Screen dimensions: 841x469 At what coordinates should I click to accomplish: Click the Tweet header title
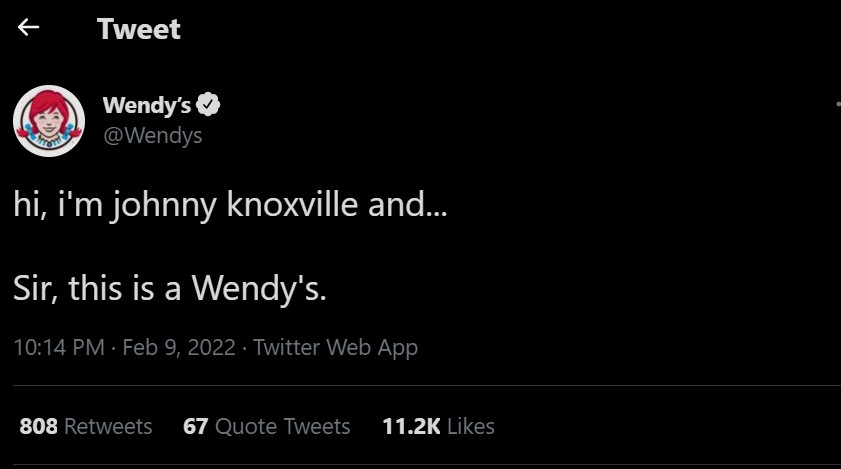(139, 29)
